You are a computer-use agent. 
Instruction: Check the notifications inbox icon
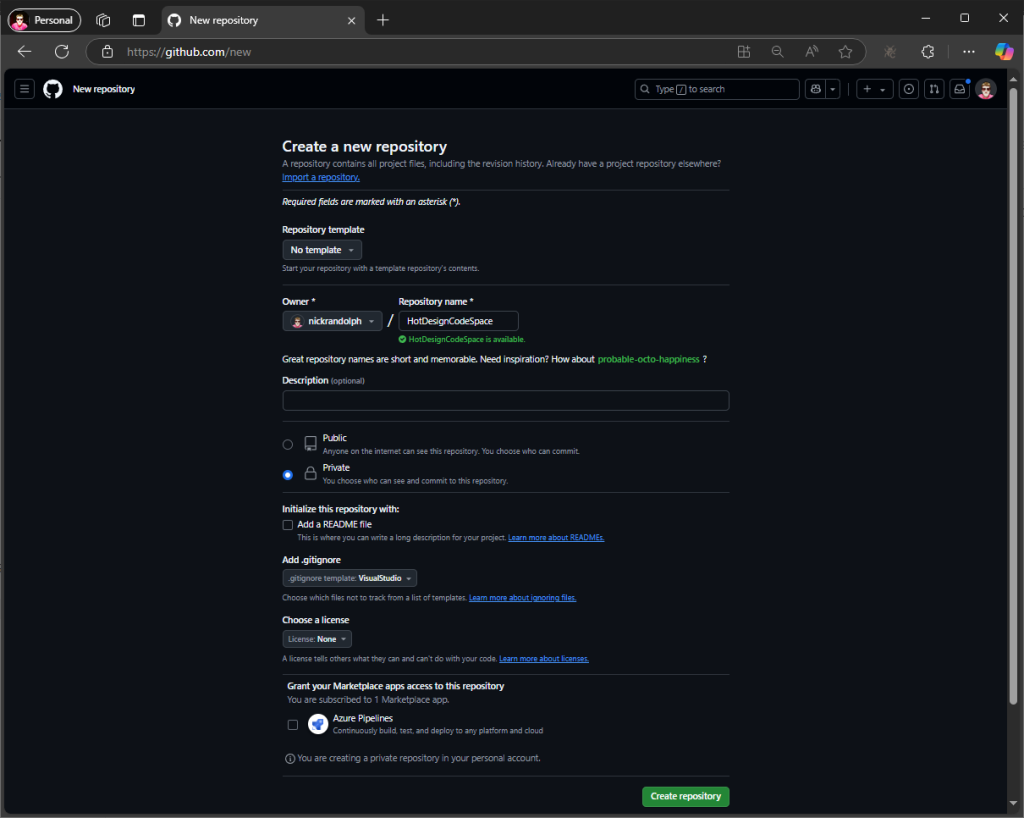[x=959, y=89]
